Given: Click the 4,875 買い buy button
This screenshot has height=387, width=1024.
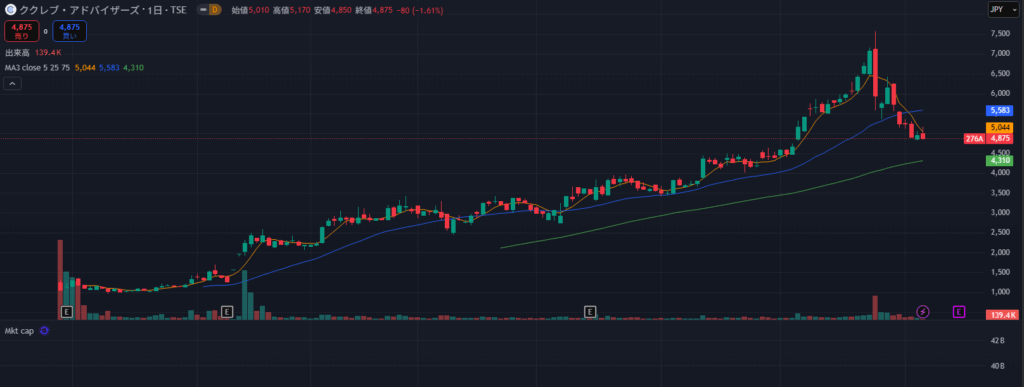Looking at the screenshot, I should point(69,31).
